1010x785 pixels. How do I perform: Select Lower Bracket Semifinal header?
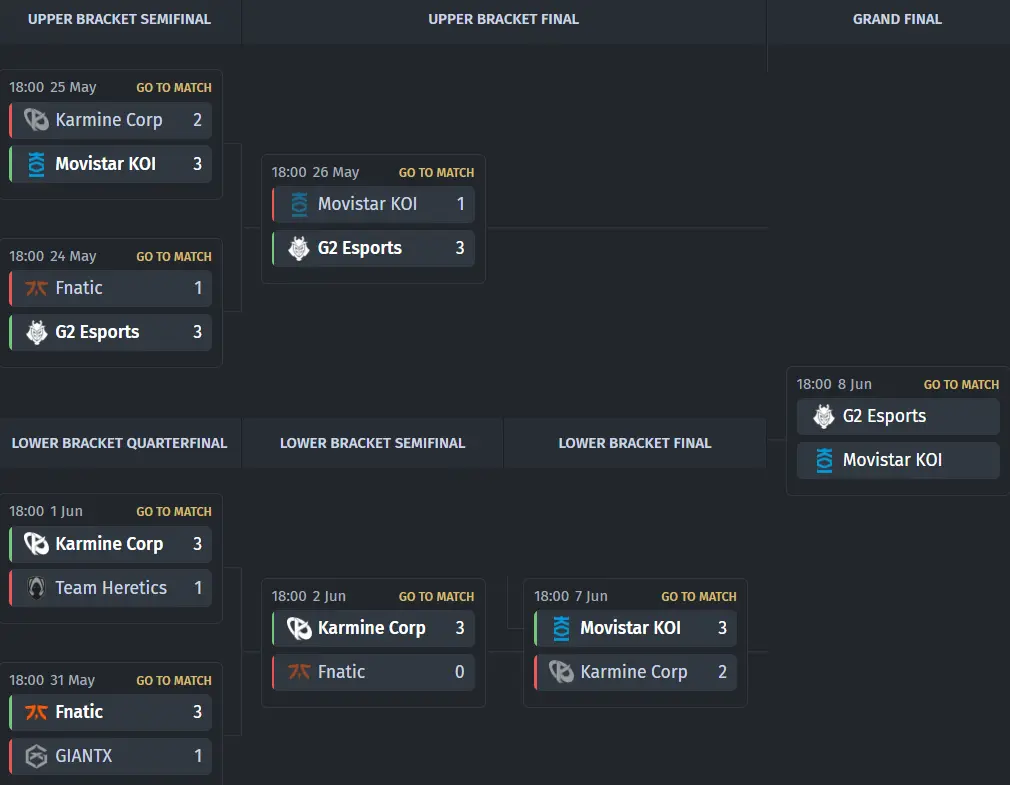(x=372, y=443)
